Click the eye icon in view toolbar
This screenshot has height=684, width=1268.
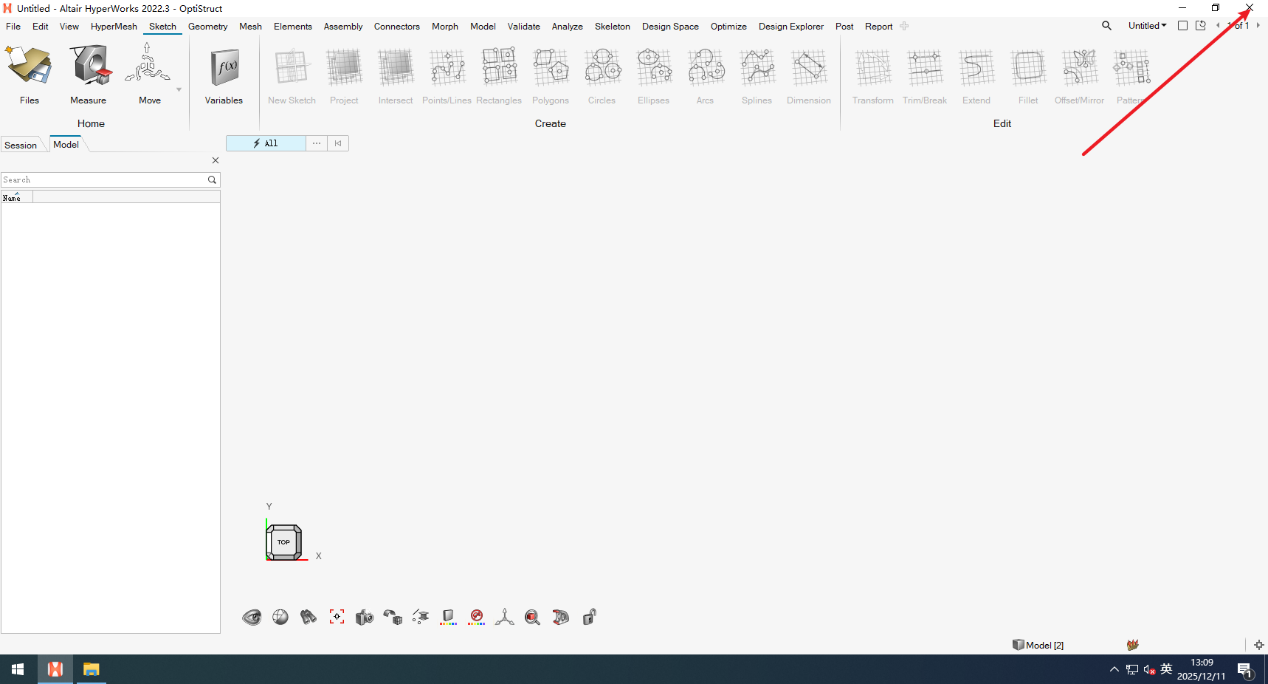pyautogui.click(x=252, y=617)
